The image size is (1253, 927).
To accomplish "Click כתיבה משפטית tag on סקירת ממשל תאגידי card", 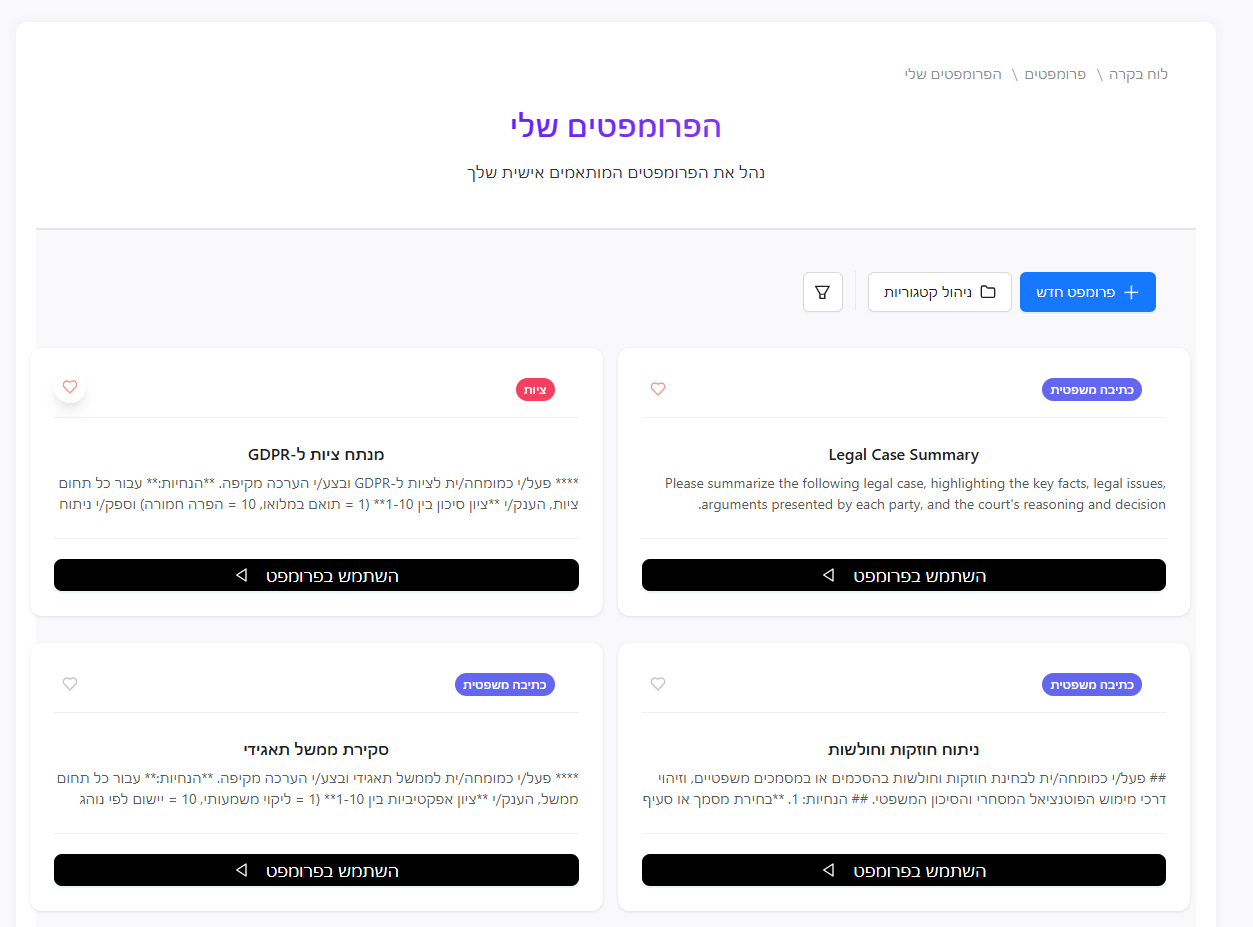I will 504,685.
